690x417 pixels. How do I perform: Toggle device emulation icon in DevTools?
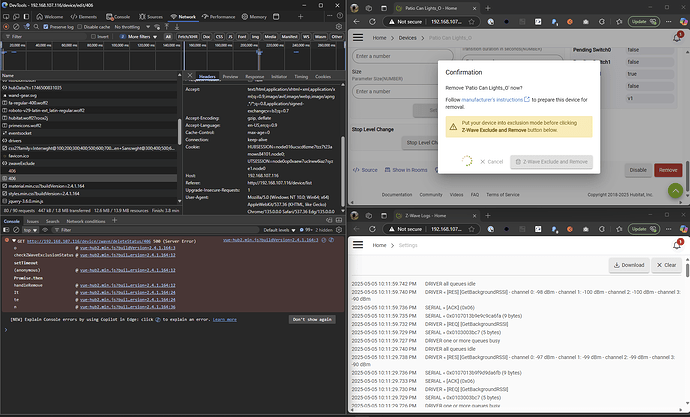[x=16, y=17]
